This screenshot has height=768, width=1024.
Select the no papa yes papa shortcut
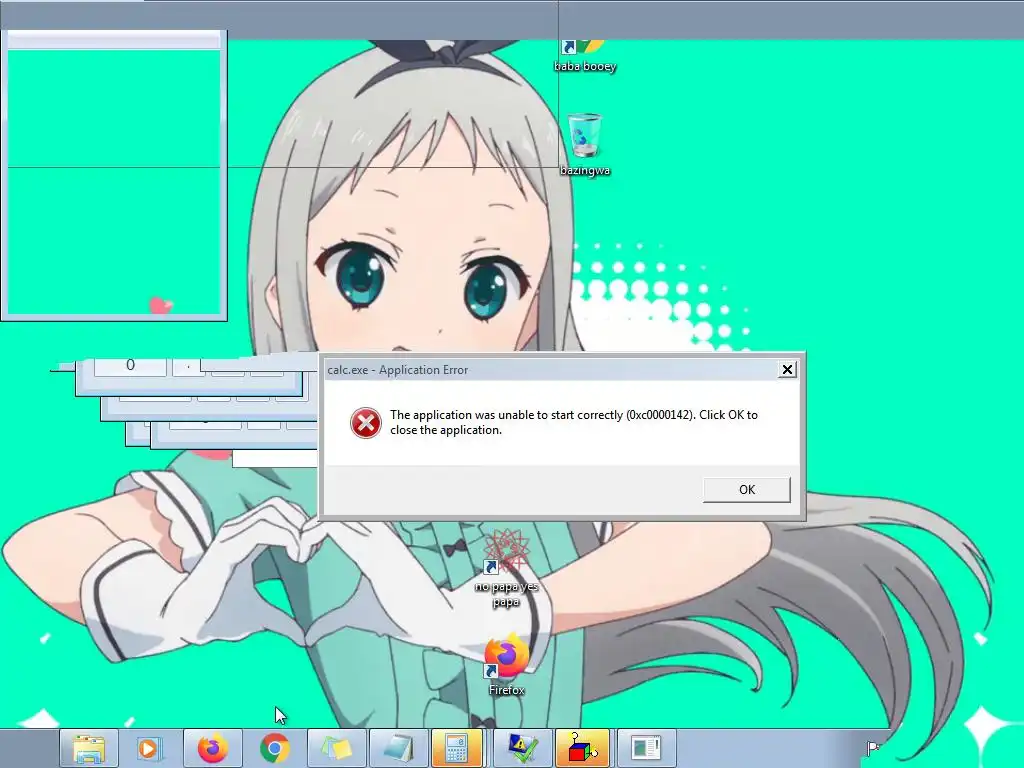[506, 569]
